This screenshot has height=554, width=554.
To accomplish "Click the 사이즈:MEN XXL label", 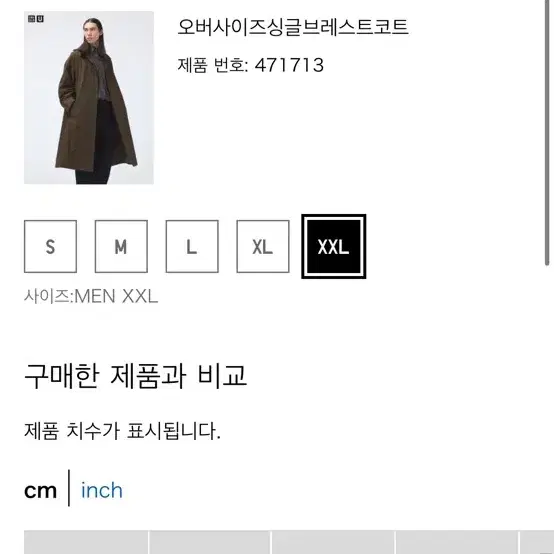I will 91,296.
